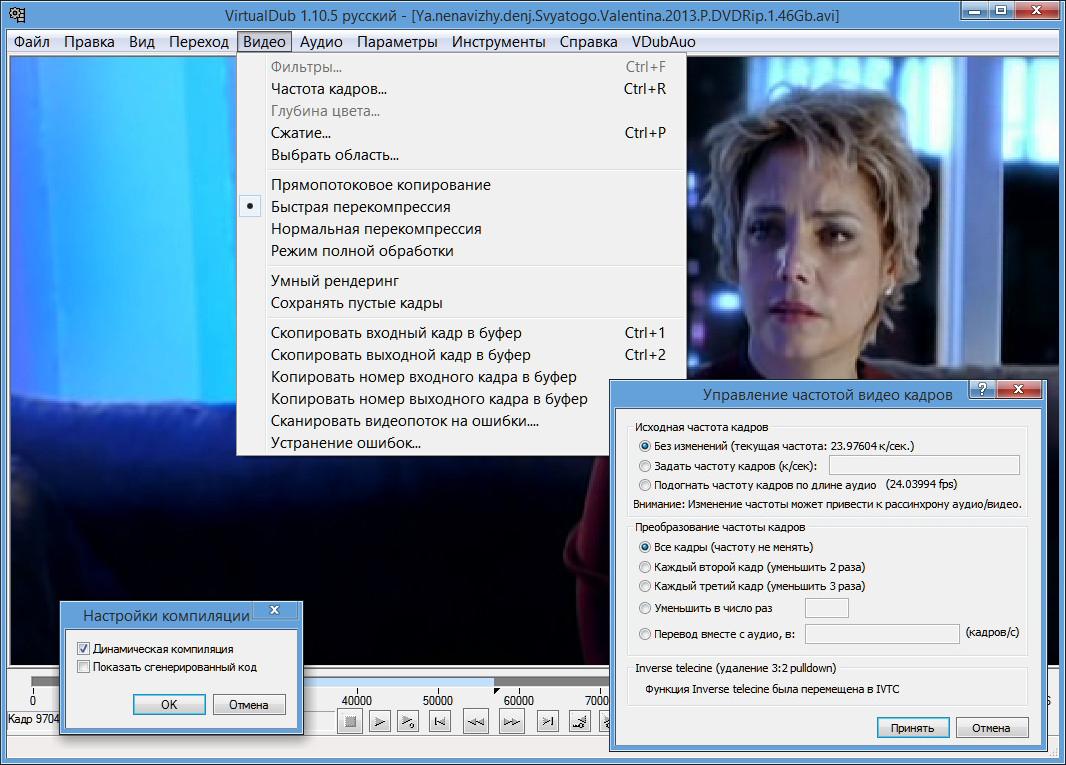Choose Задать частоту кадров (к/сек)
Screen dimensions: 1066x765
click(644, 466)
